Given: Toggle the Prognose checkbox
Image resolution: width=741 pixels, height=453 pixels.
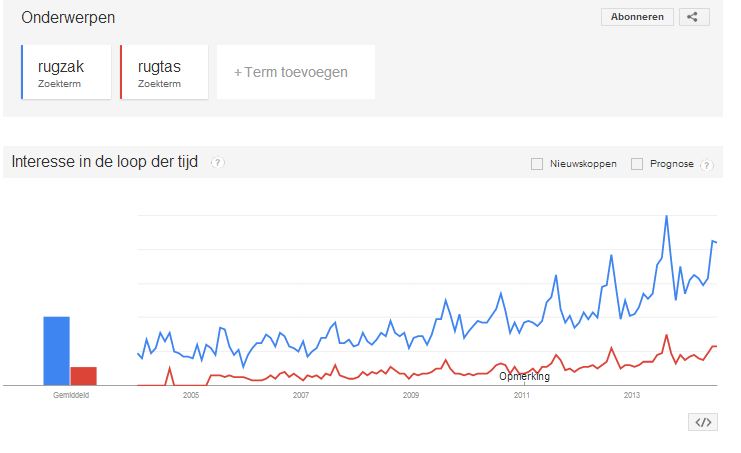Looking at the screenshot, I should tap(637, 163).
